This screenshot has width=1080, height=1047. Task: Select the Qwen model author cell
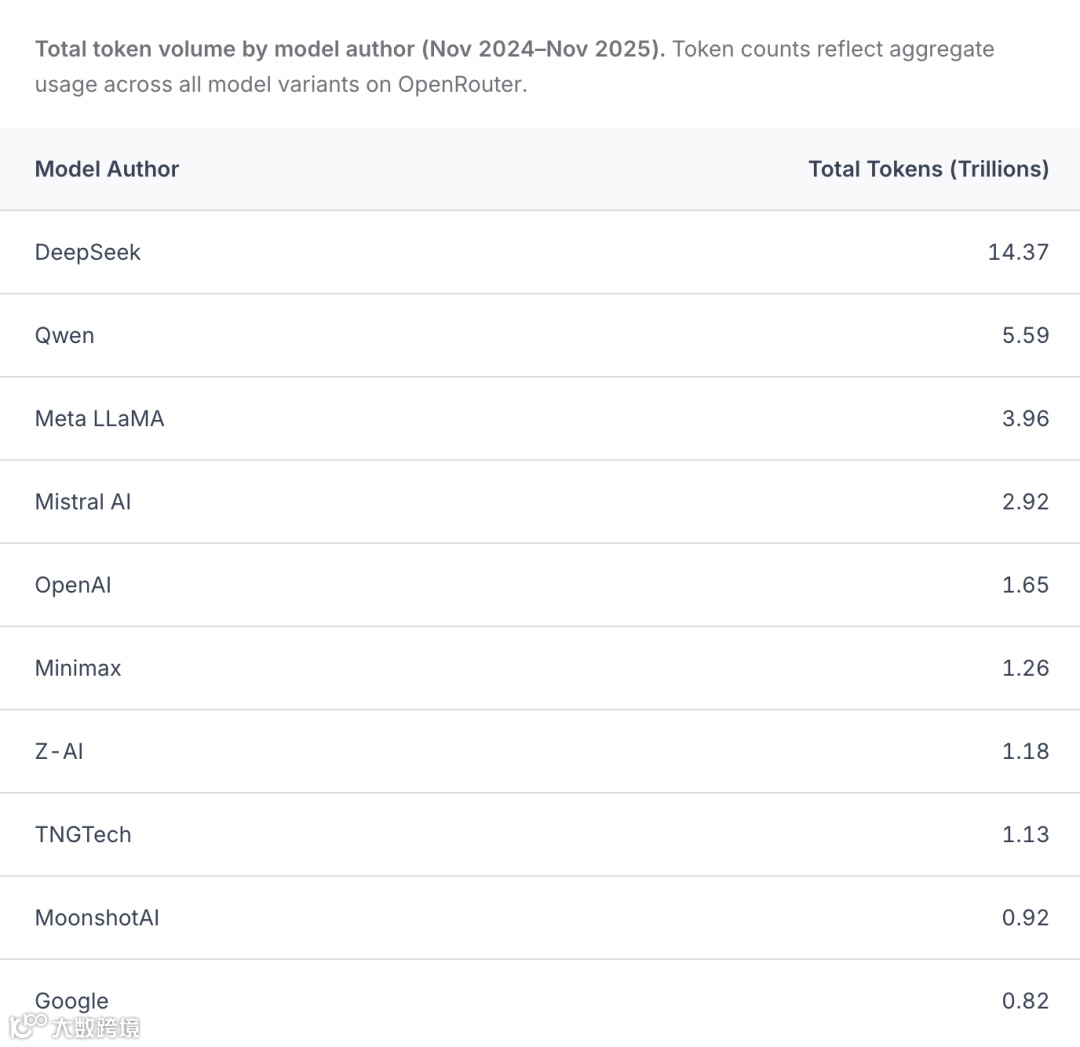tap(65, 335)
